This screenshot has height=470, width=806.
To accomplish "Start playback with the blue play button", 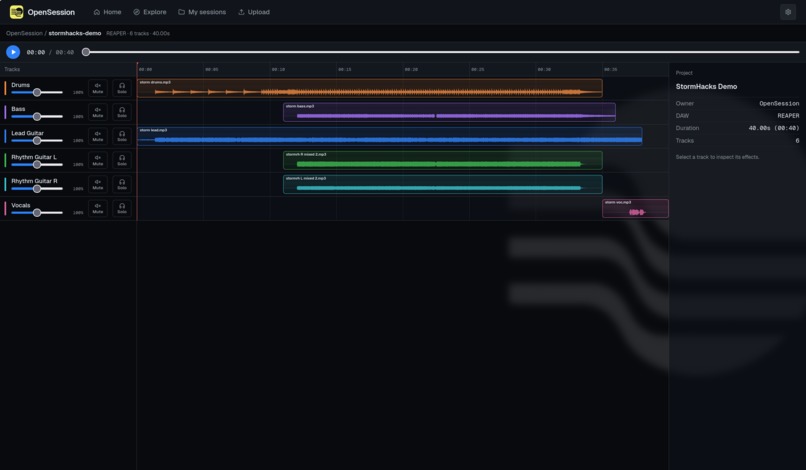I will coord(13,52).
